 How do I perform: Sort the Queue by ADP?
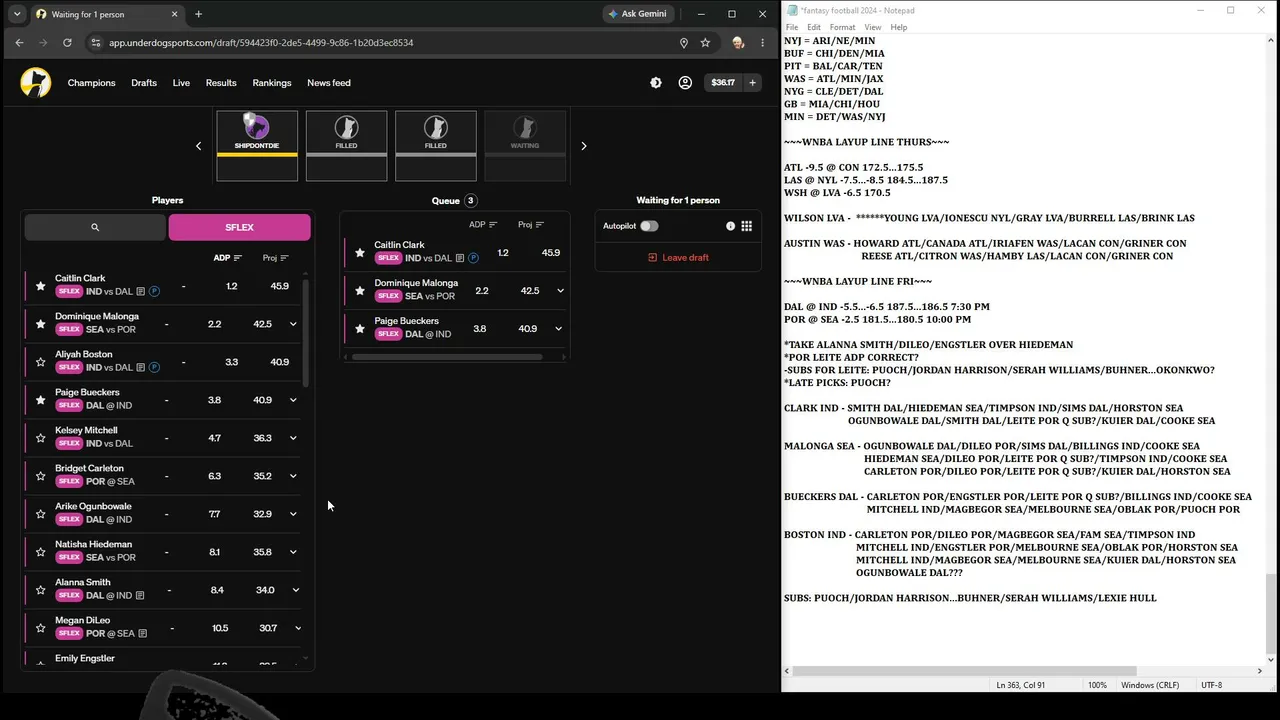point(483,225)
